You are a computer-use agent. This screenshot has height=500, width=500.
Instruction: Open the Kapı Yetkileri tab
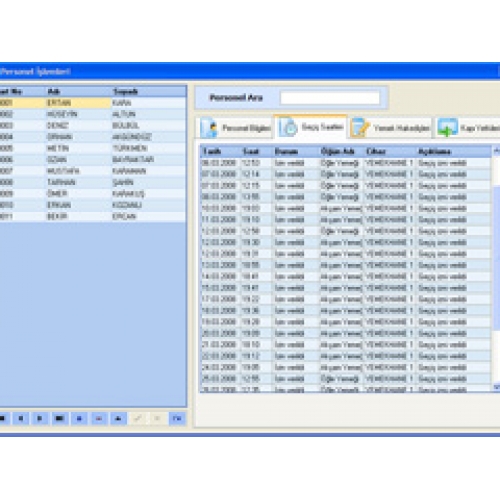(x=468, y=128)
